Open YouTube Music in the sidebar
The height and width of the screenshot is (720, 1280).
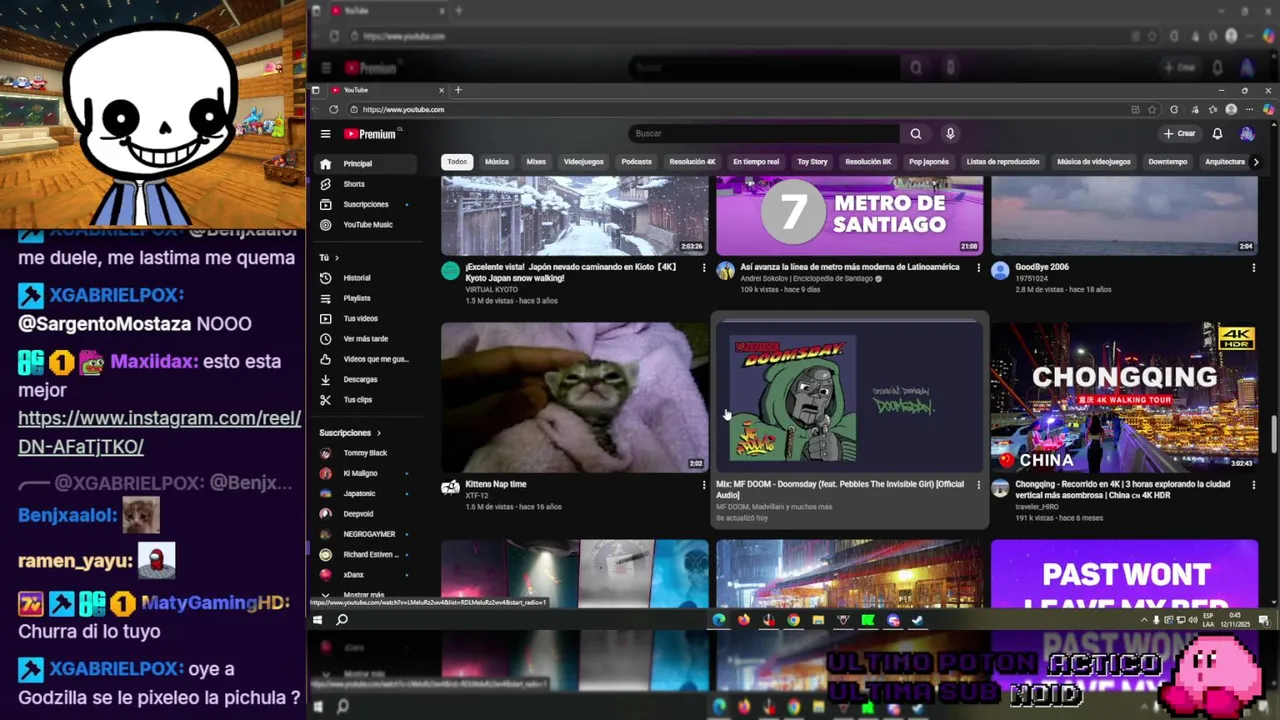tap(367, 225)
